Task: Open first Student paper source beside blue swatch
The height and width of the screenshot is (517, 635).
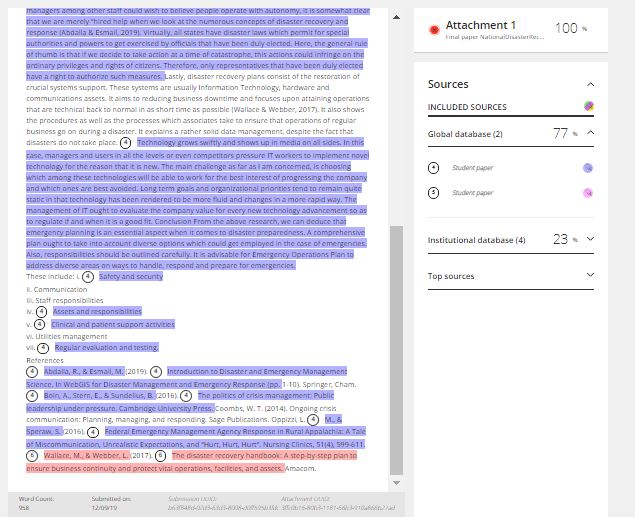Action: click(x=473, y=168)
